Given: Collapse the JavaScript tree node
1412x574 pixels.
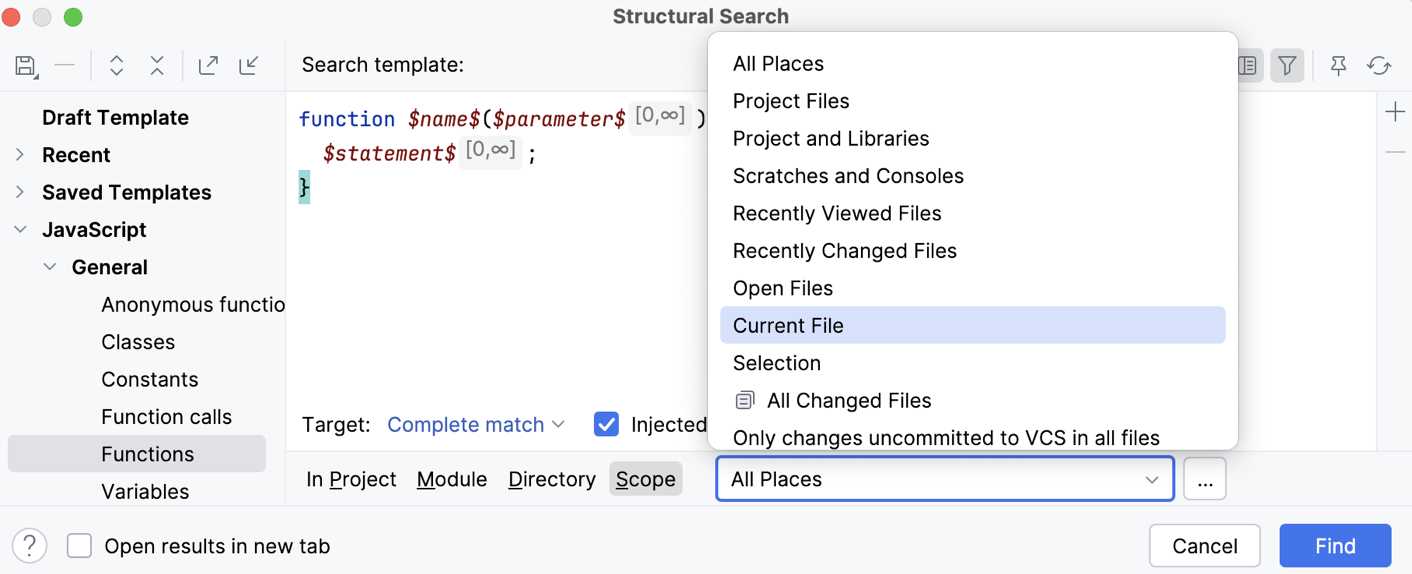Looking at the screenshot, I should coord(20,230).
